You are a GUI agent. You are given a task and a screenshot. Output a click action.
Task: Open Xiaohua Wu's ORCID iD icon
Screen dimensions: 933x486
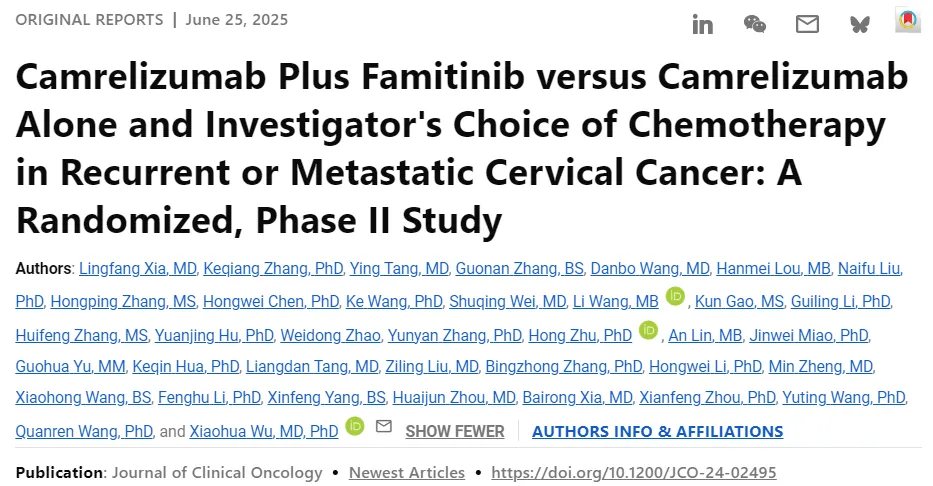pyautogui.click(x=355, y=426)
